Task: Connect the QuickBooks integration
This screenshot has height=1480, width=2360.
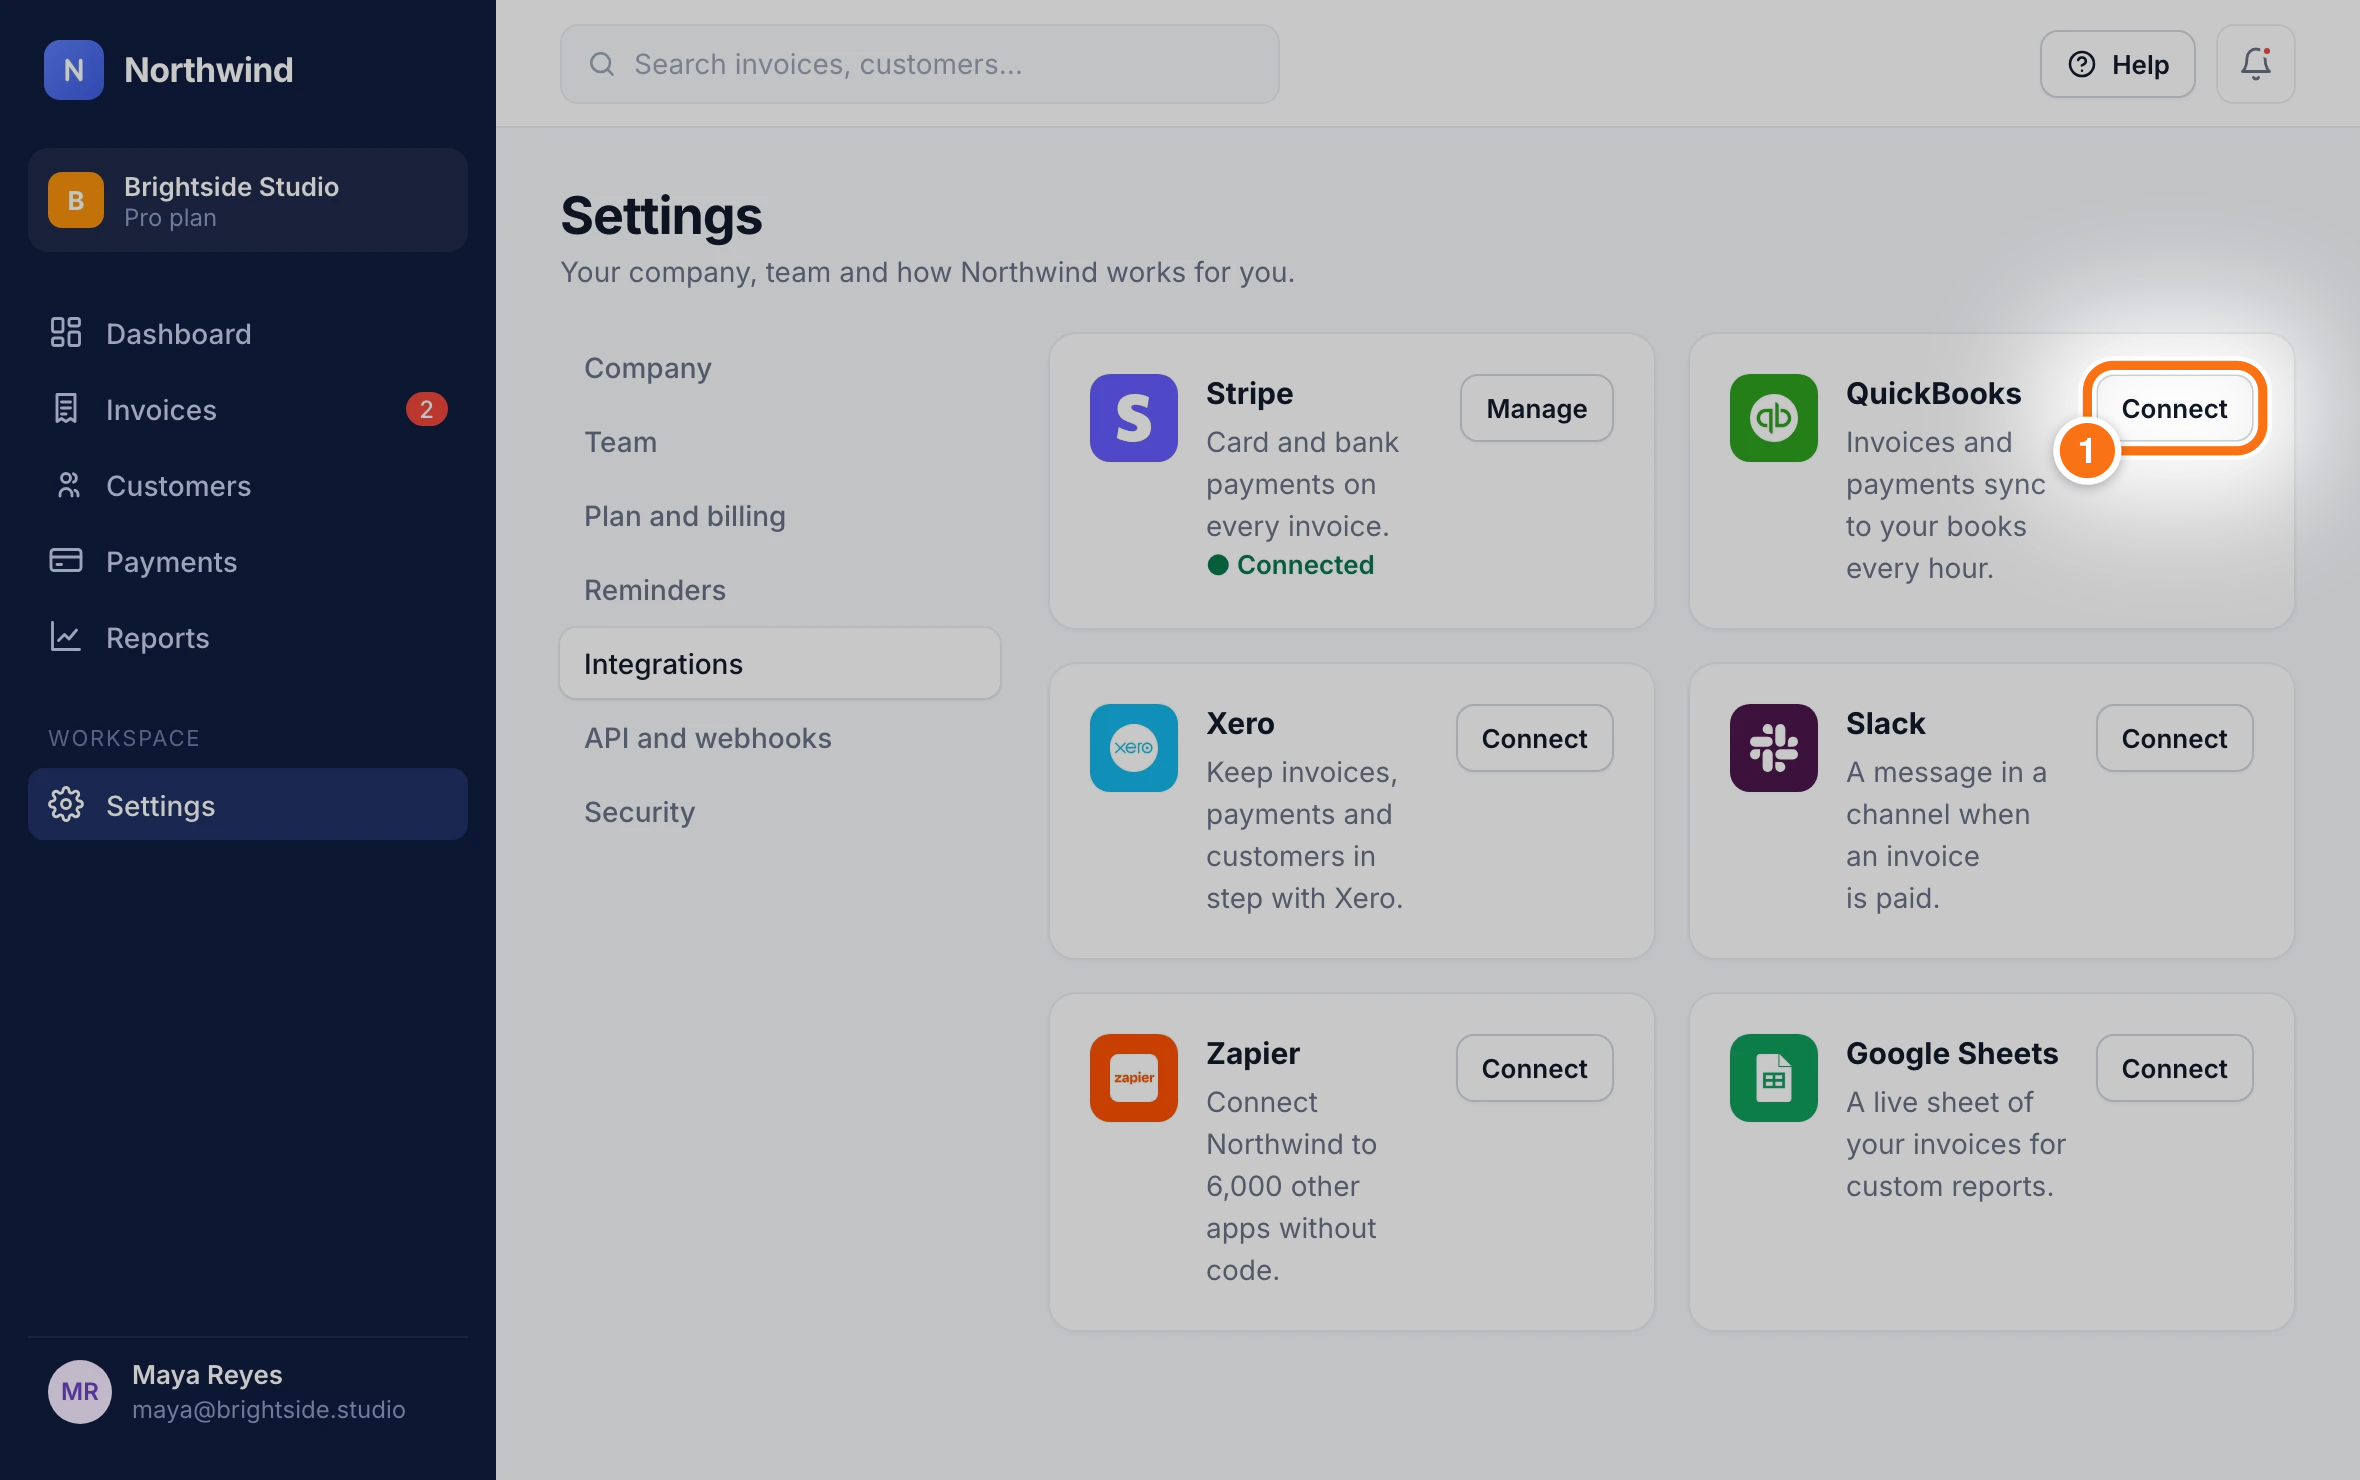Action: click(x=2174, y=408)
